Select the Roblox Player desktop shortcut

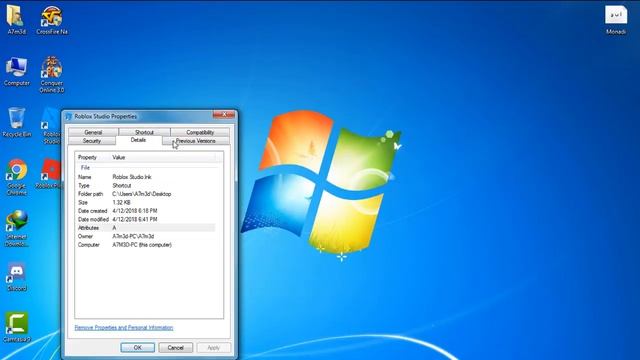(50, 173)
